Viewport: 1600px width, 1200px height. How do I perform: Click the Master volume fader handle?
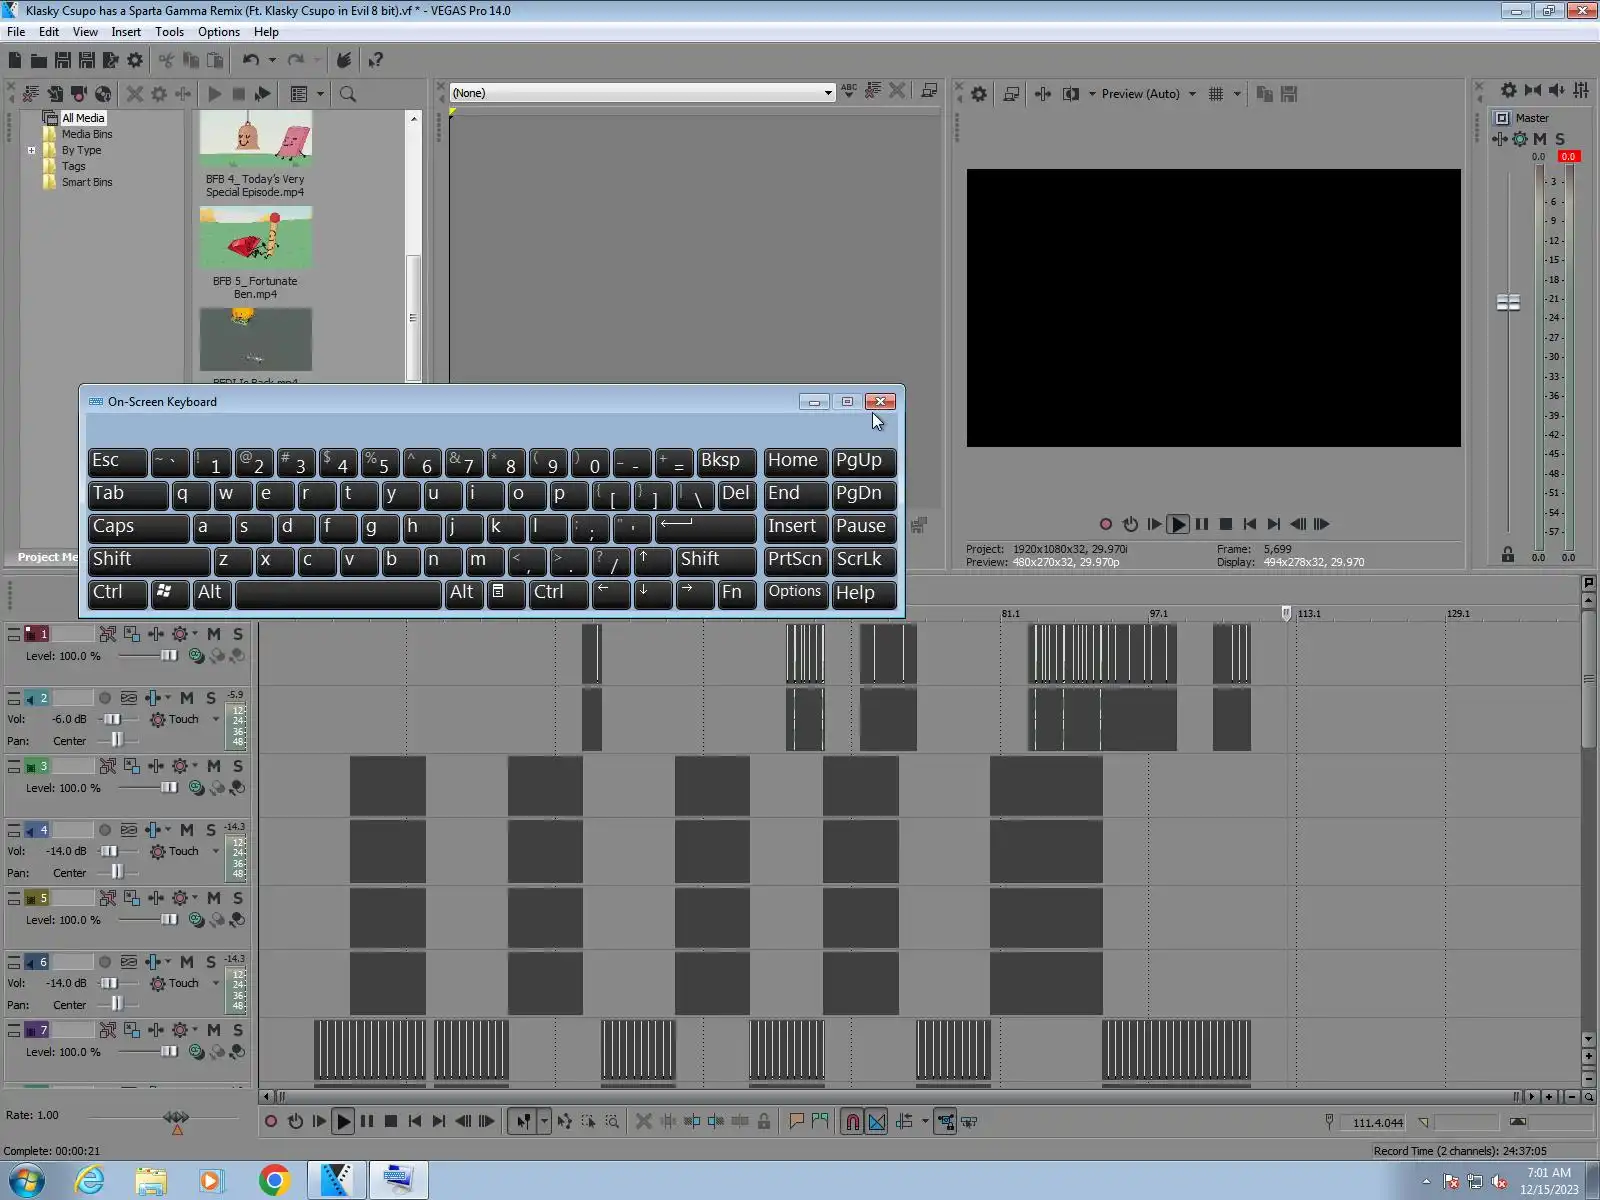click(x=1508, y=302)
